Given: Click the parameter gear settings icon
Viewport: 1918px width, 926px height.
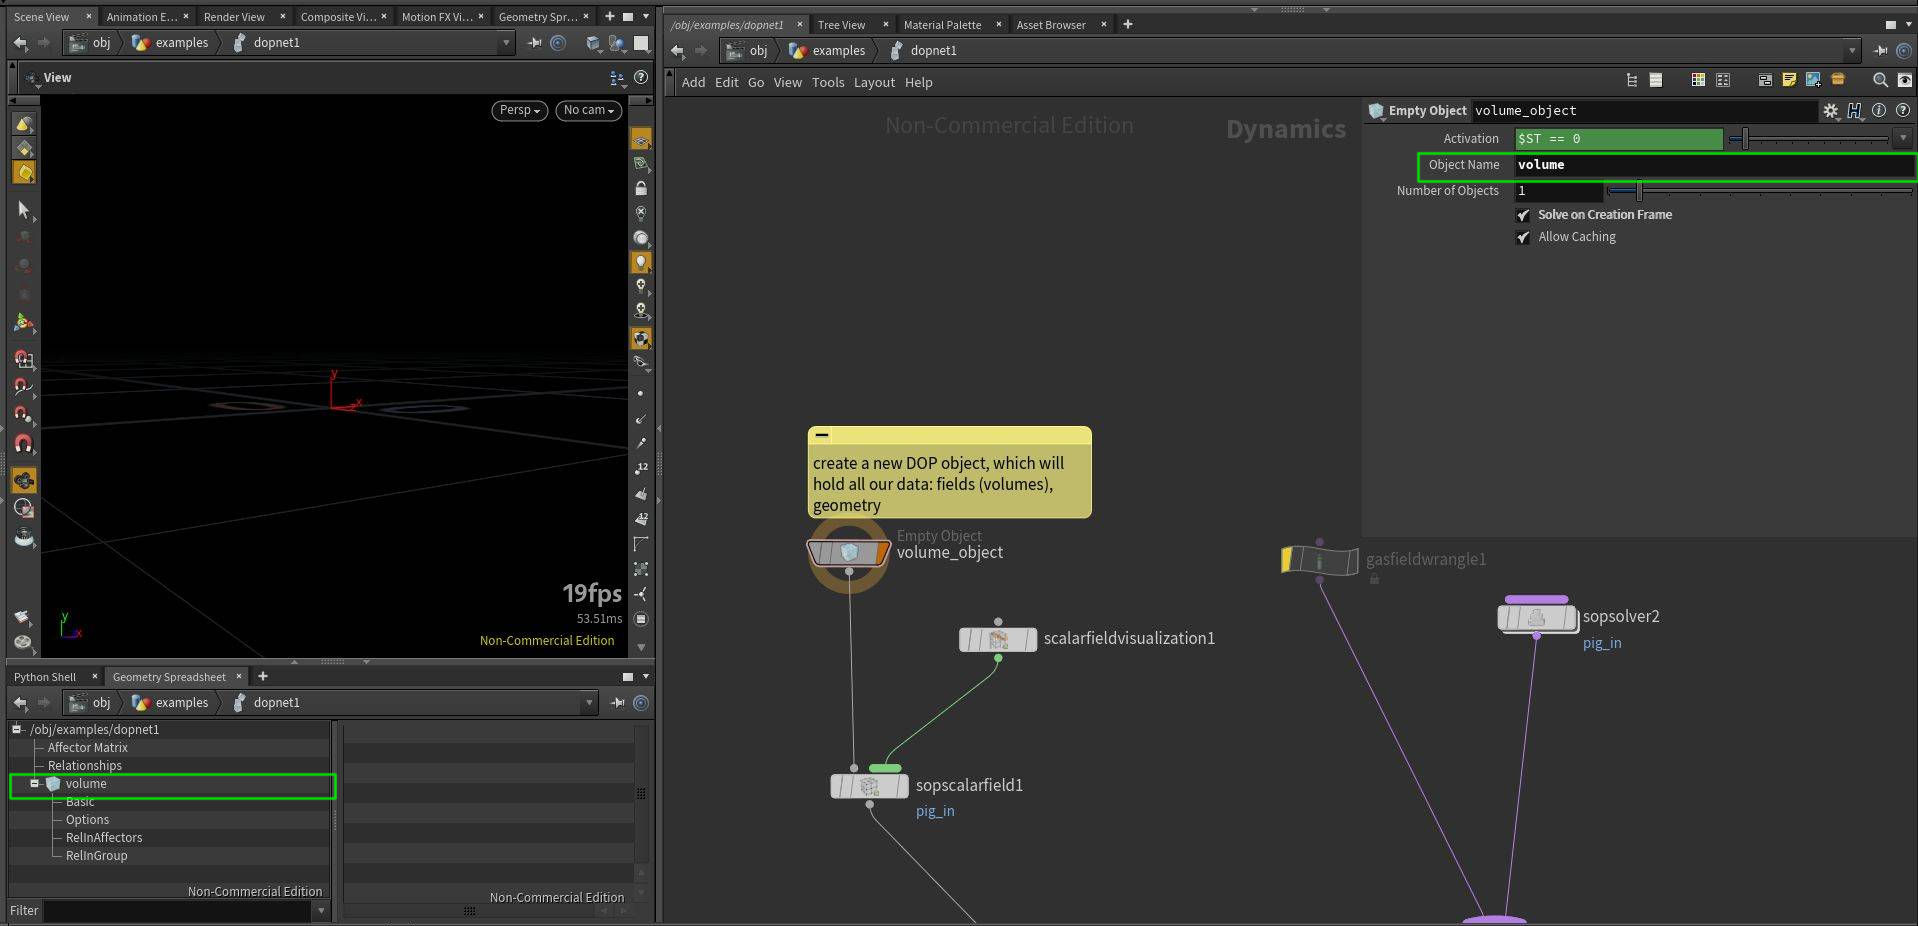Looking at the screenshot, I should pyautogui.click(x=1830, y=111).
